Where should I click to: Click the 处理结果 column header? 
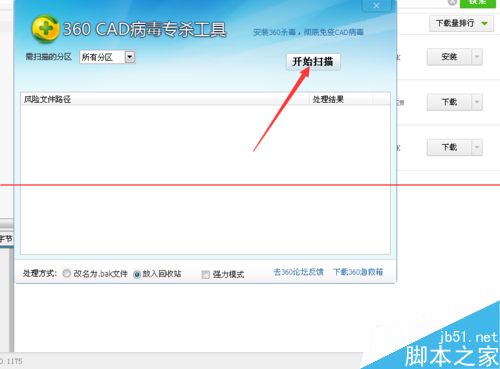(x=341, y=99)
